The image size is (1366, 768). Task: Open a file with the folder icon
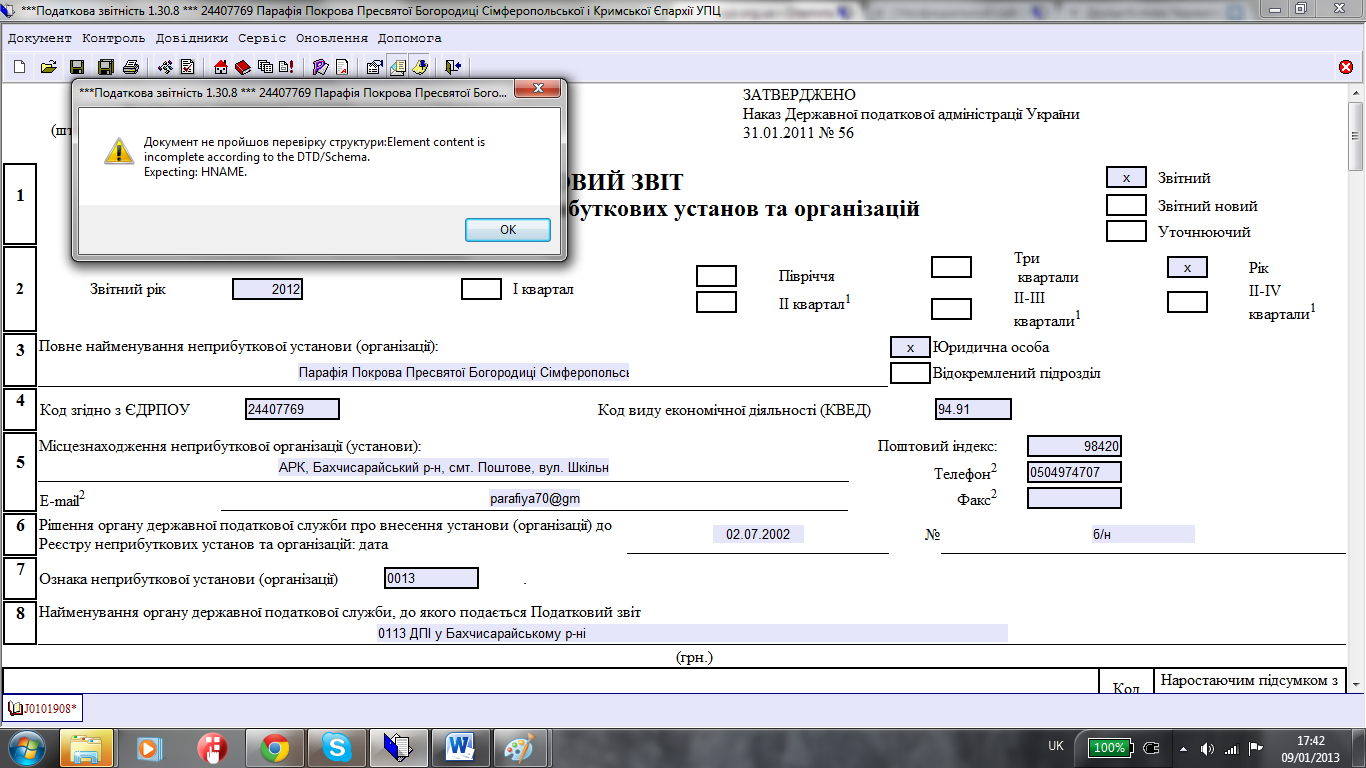(47, 67)
